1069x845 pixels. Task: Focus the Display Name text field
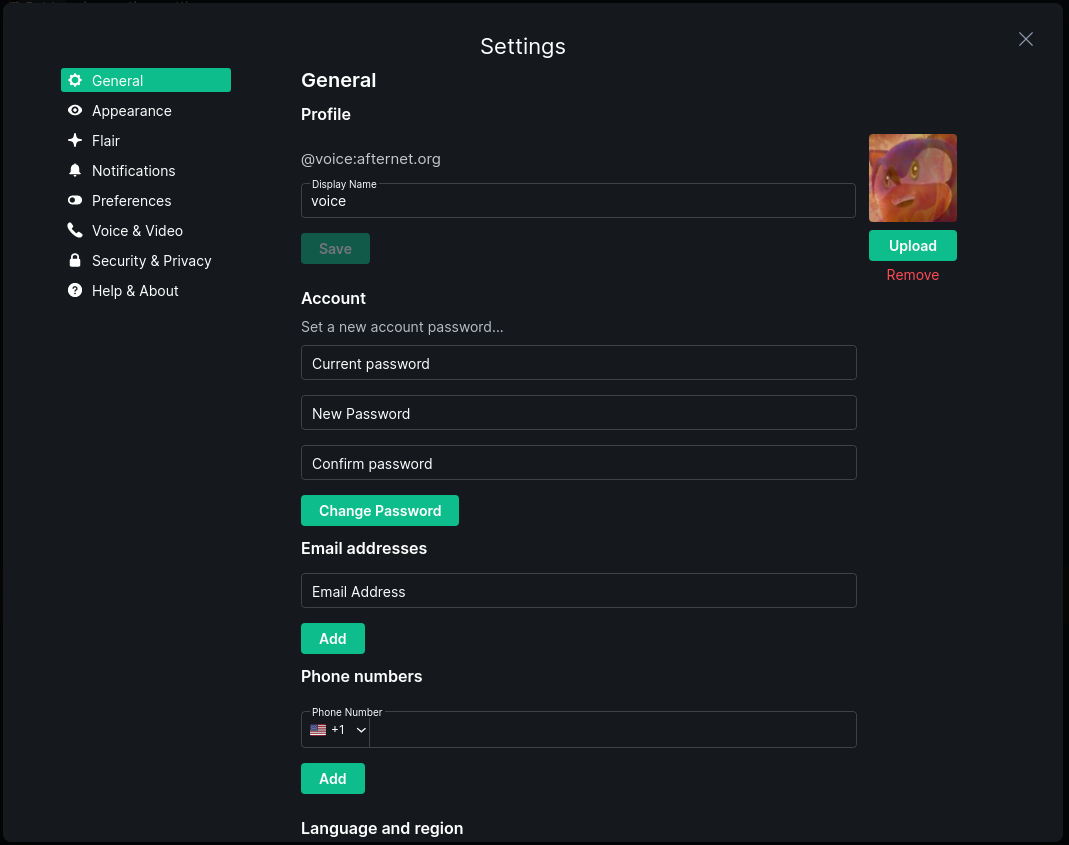click(x=578, y=201)
